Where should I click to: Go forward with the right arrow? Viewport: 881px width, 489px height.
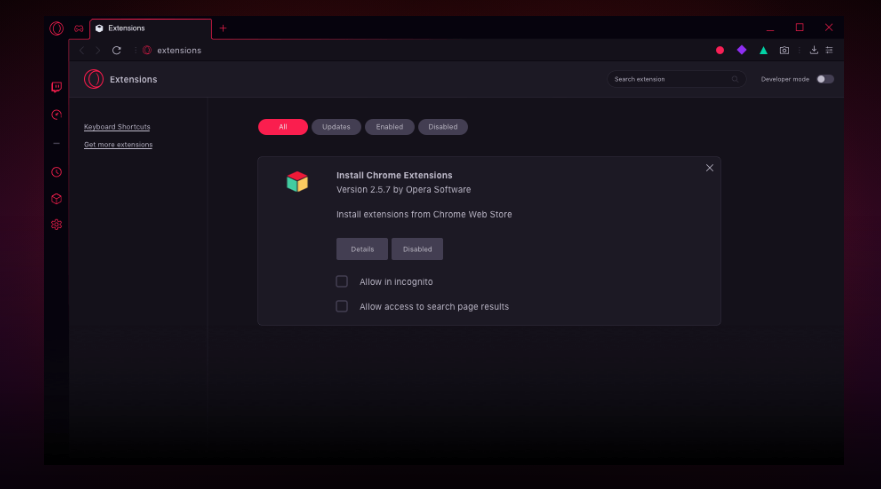(98, 51)
